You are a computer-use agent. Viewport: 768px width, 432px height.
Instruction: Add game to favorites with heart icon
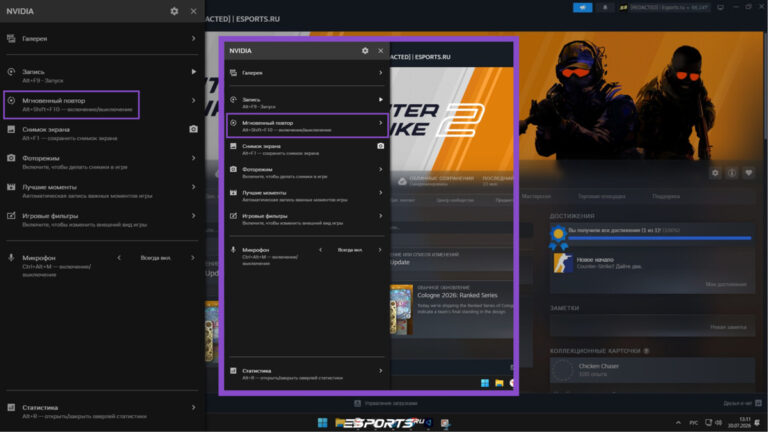pyautogui.click(x=748, y=173)
